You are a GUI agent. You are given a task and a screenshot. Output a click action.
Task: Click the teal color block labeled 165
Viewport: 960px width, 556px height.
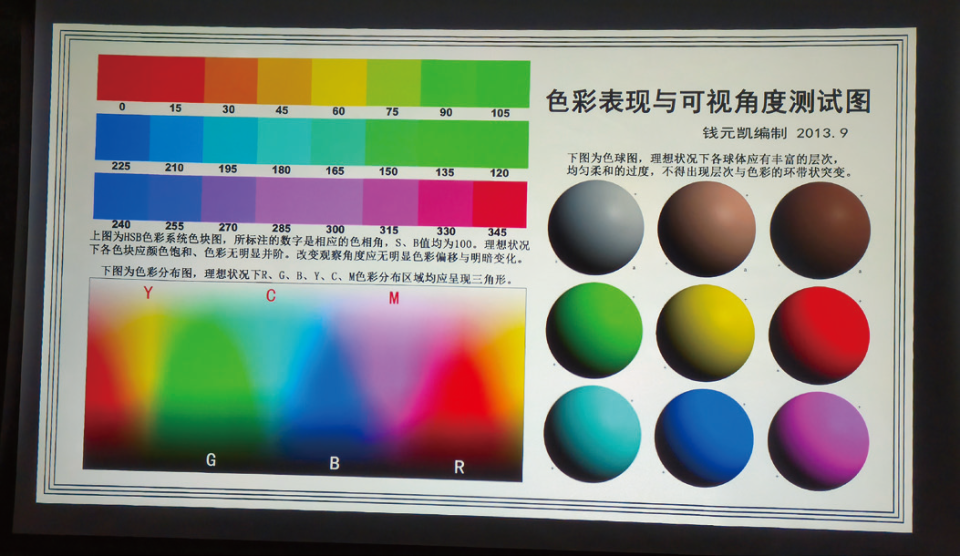[x=338, y=142]
